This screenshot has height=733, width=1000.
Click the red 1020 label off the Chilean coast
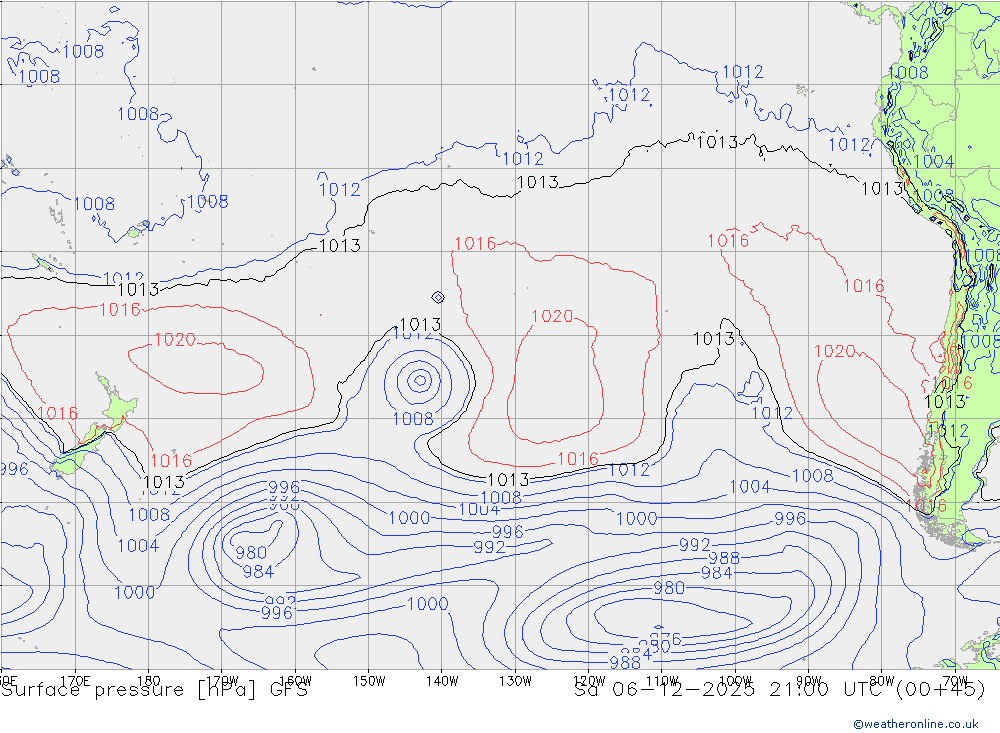point(834,351)
